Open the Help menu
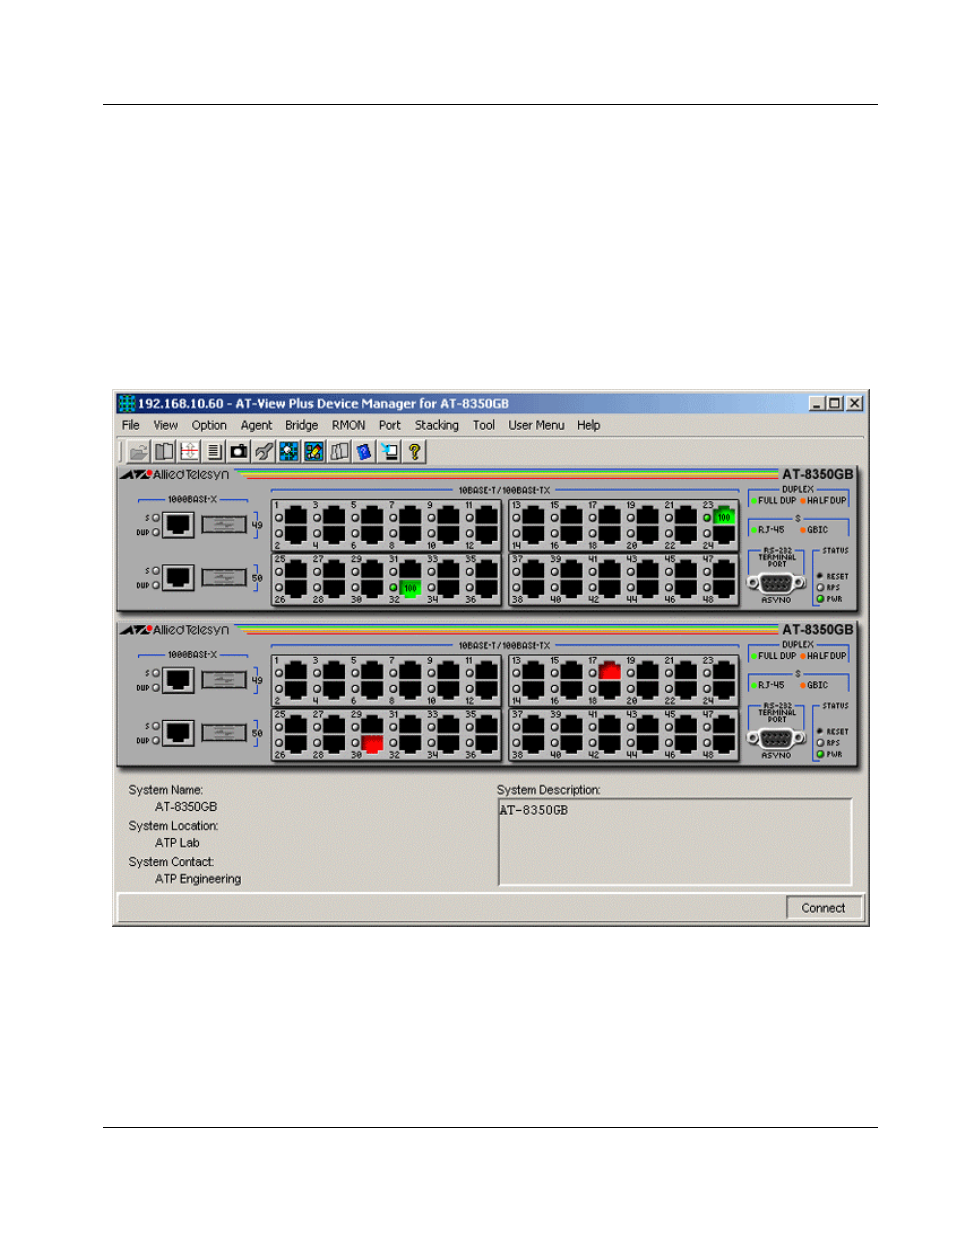Image resolution: width=954 pixels, height=1235 pixels. pos(589,425)
